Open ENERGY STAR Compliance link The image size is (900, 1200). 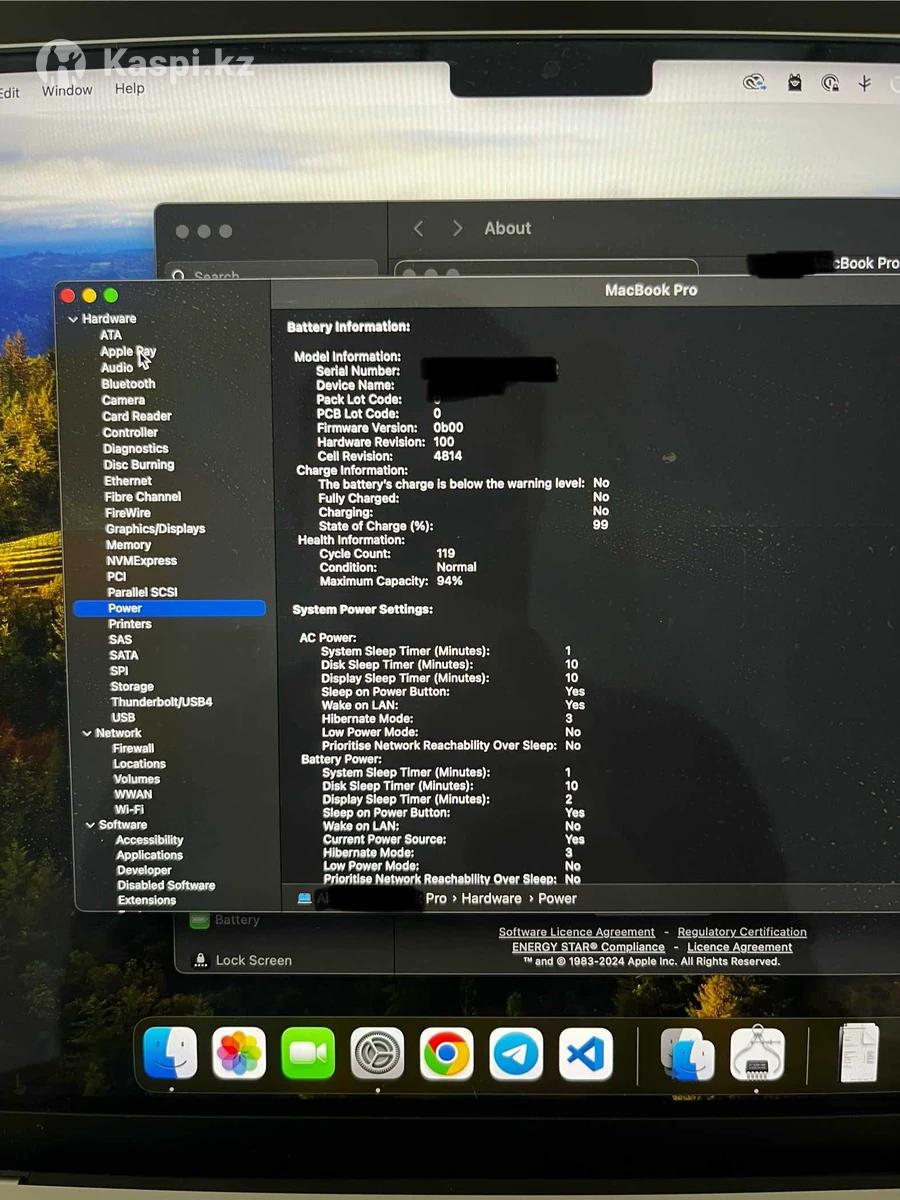tap(588, 947)
